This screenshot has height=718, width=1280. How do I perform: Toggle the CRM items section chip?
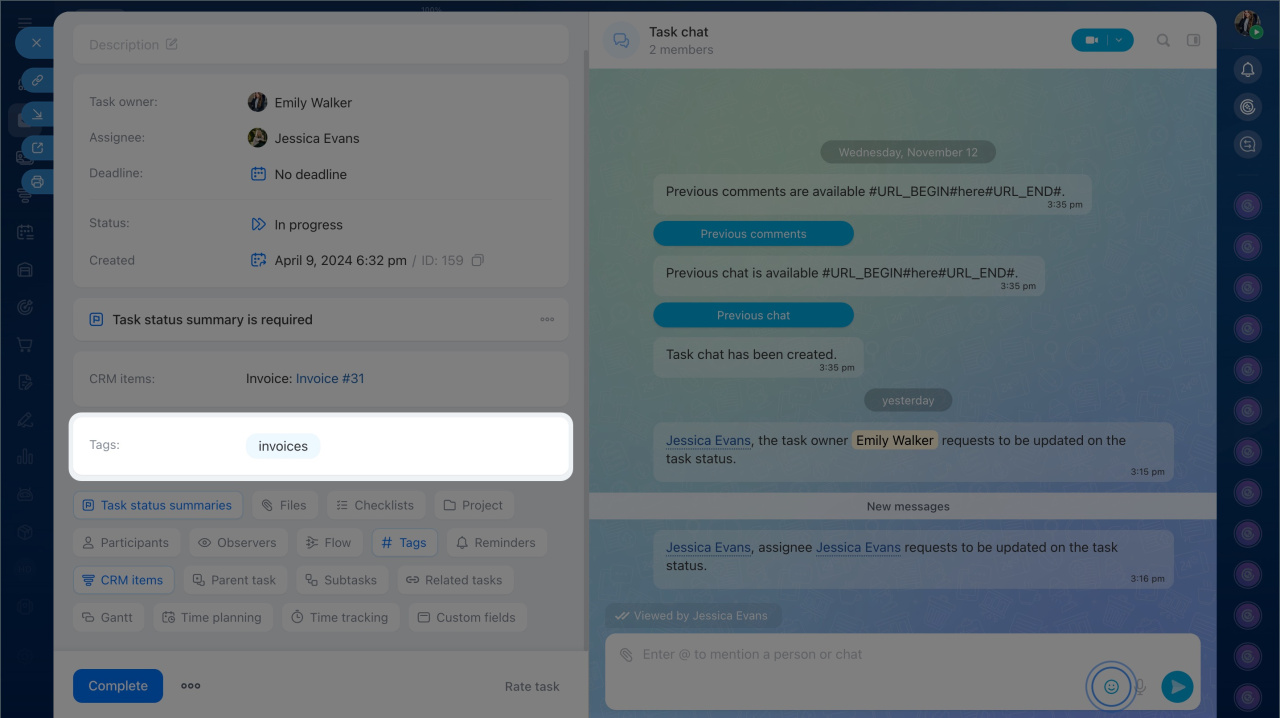[x=123, y=580]
